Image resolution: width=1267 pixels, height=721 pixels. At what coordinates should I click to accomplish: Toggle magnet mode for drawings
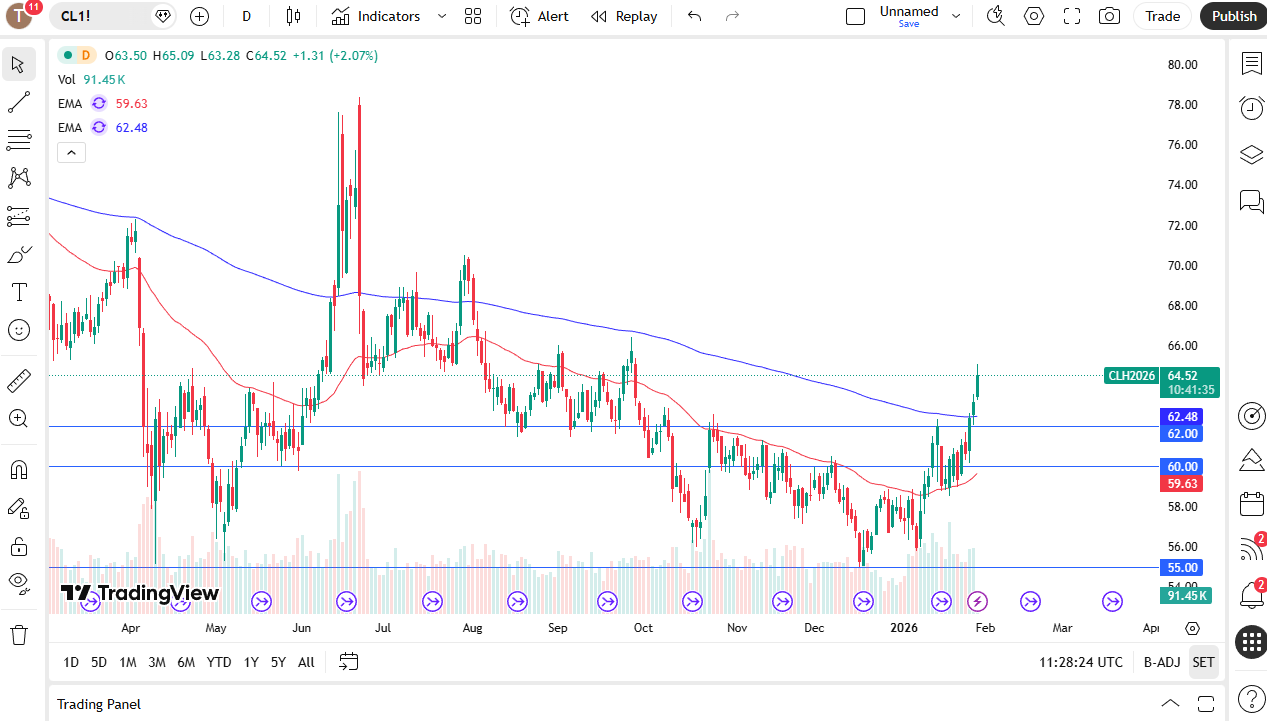(x=18, y=469)
